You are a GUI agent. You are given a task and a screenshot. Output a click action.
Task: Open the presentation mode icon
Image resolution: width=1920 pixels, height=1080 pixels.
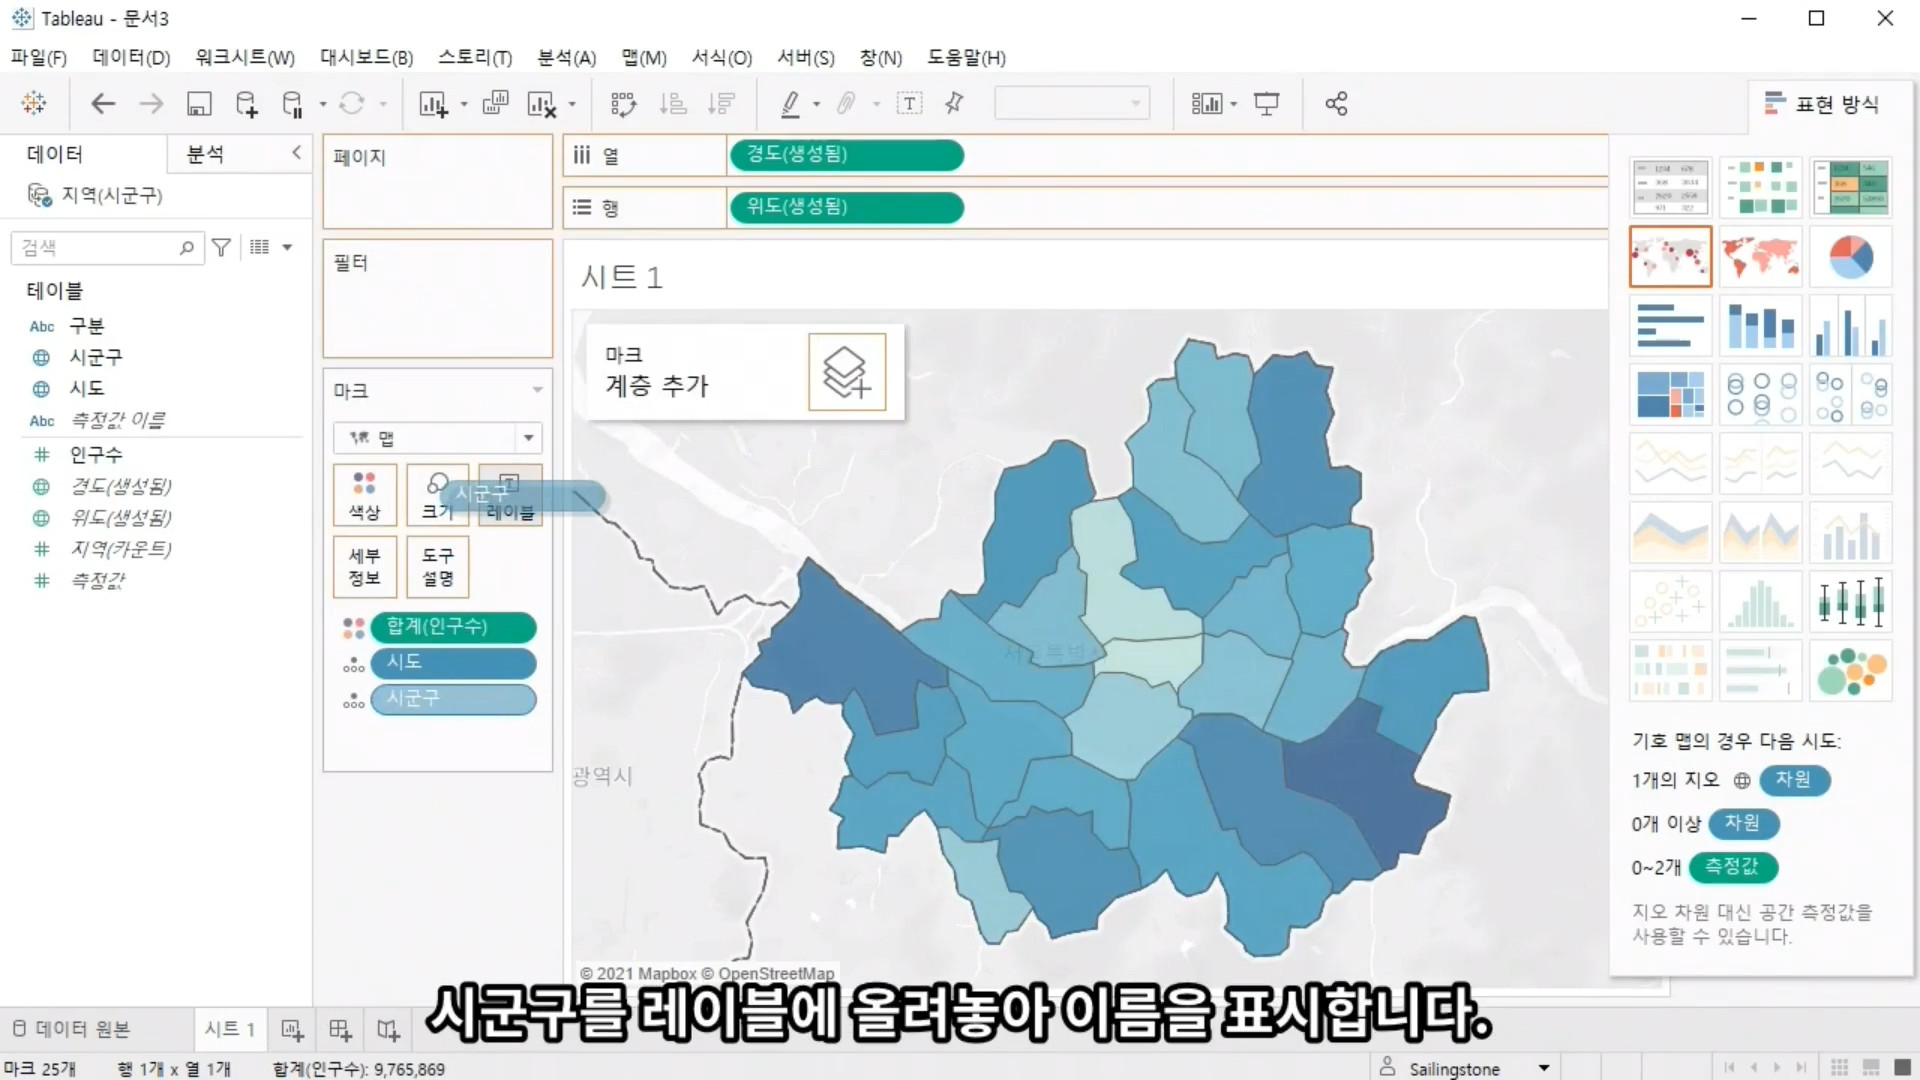coord(1266,104)
